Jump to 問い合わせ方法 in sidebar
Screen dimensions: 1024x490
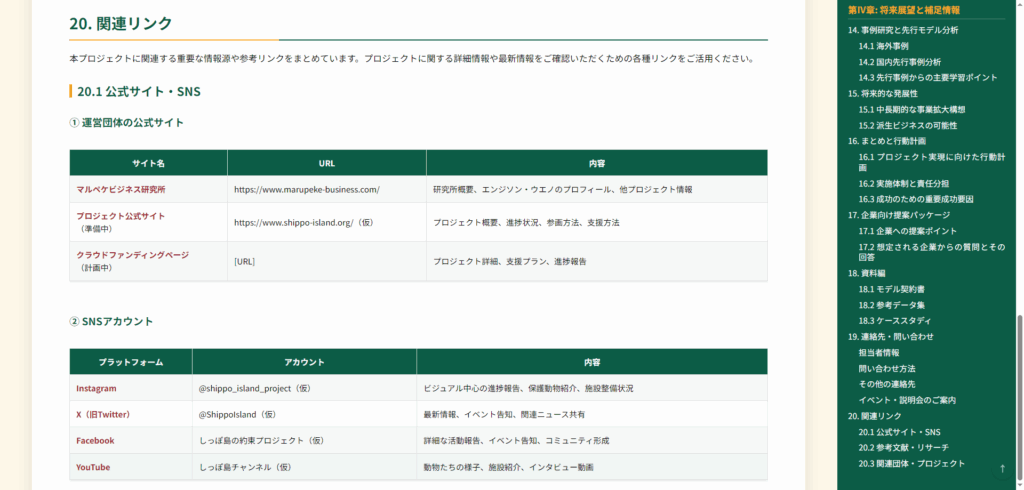[887, 368]
